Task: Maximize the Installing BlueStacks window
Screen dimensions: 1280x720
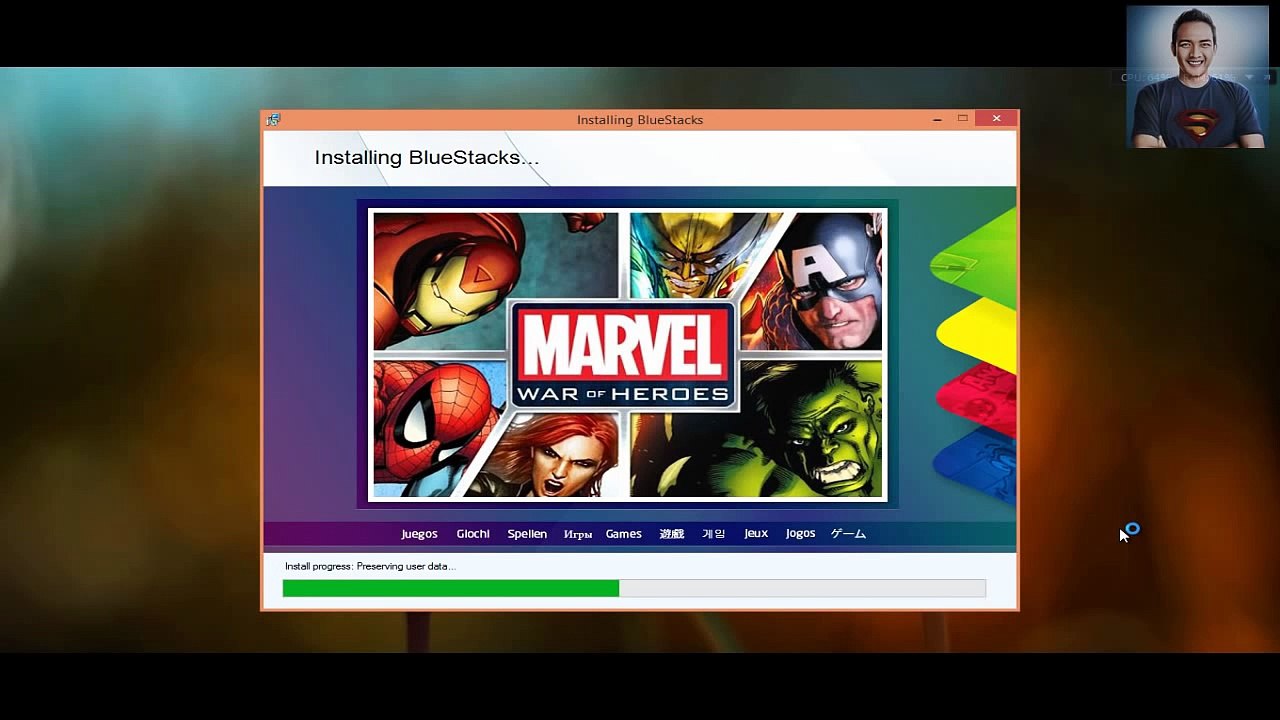Action: 962,118
